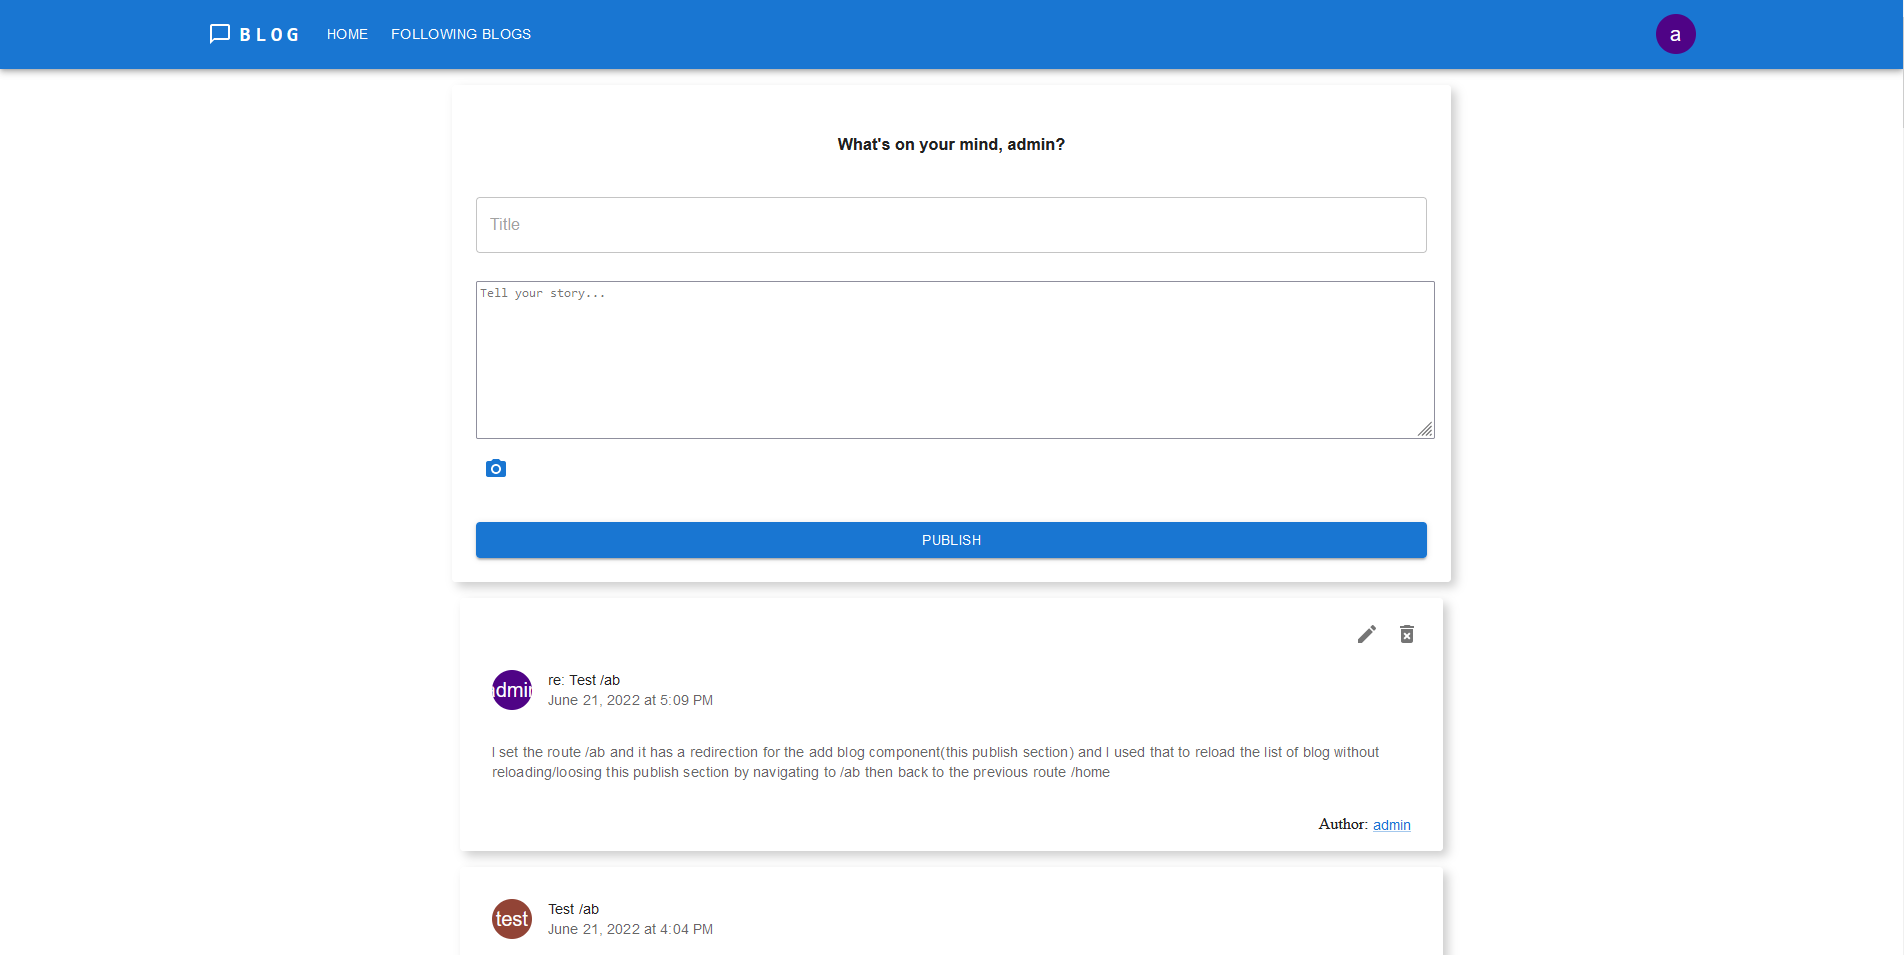Delete the 're: Test /ab' post
Viewport: 1904px width, 955px height.
1406,634
